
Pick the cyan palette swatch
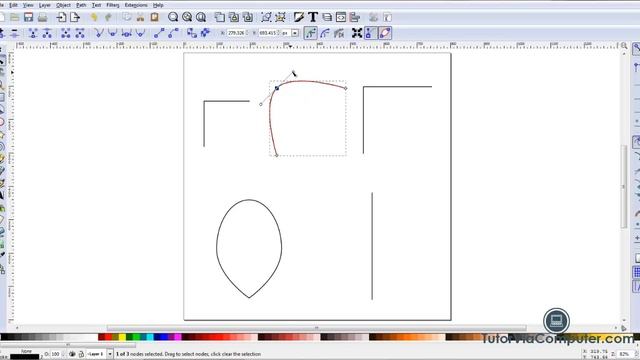[x=150, y=337]
